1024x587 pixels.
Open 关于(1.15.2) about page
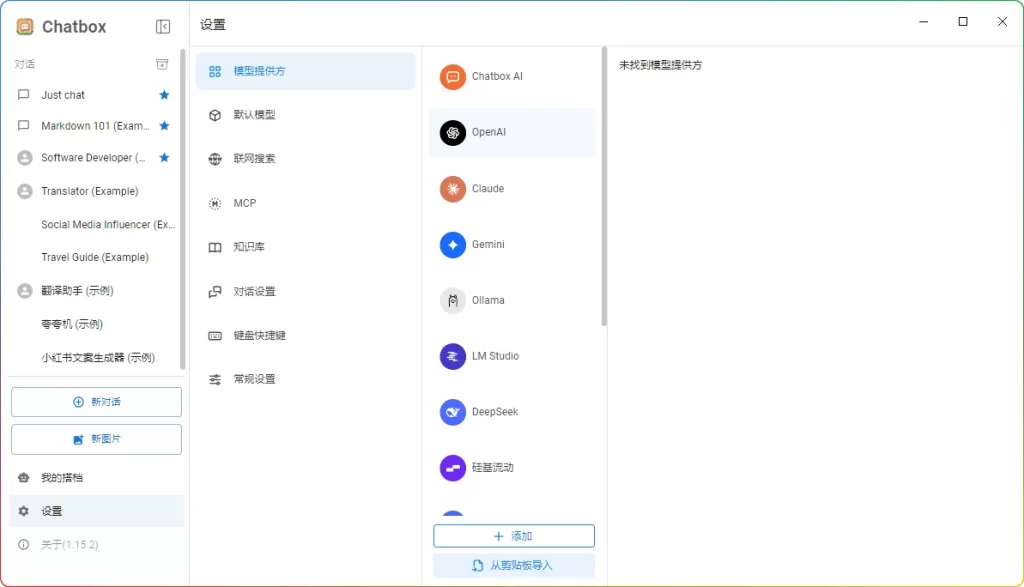pyautogui.click(x=96, y=545)
